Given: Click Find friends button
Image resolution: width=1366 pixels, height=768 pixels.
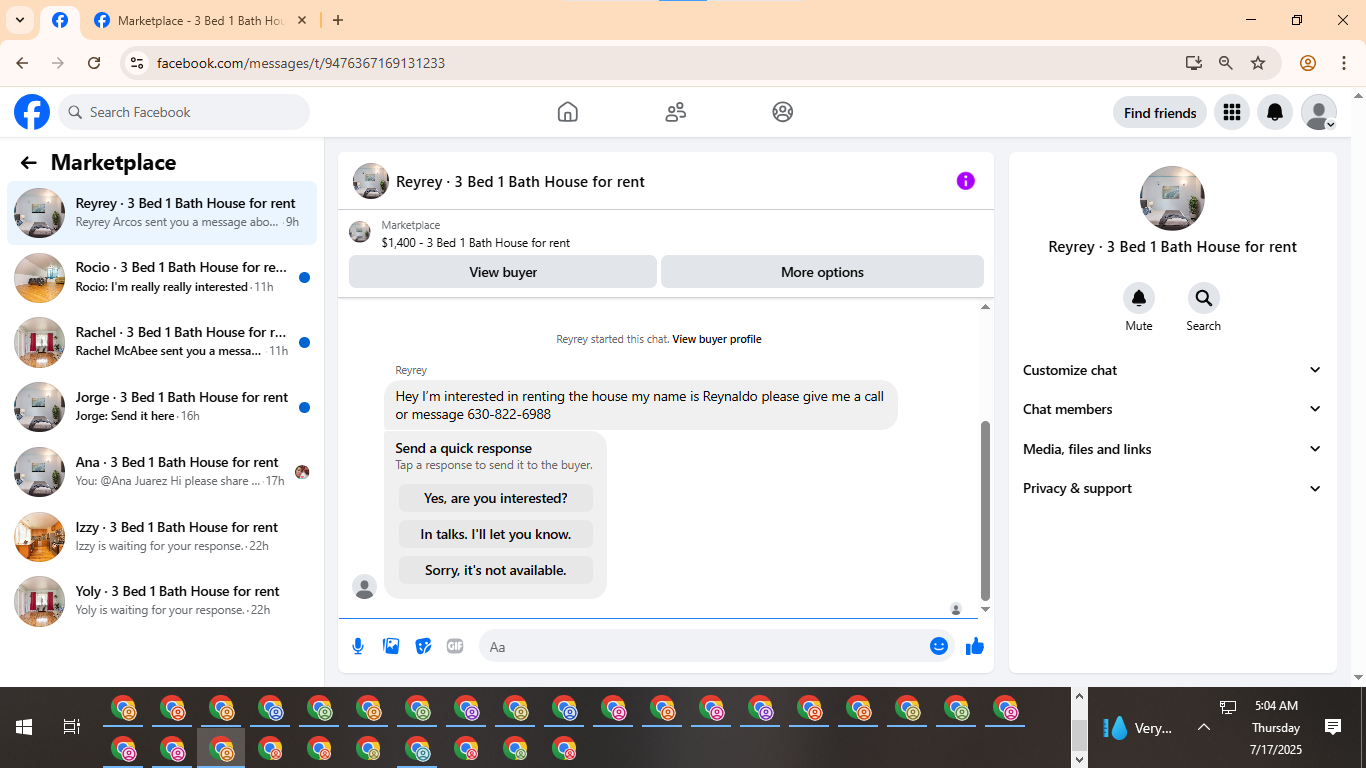Looking at the screenshot, I should coord(1160,113).
